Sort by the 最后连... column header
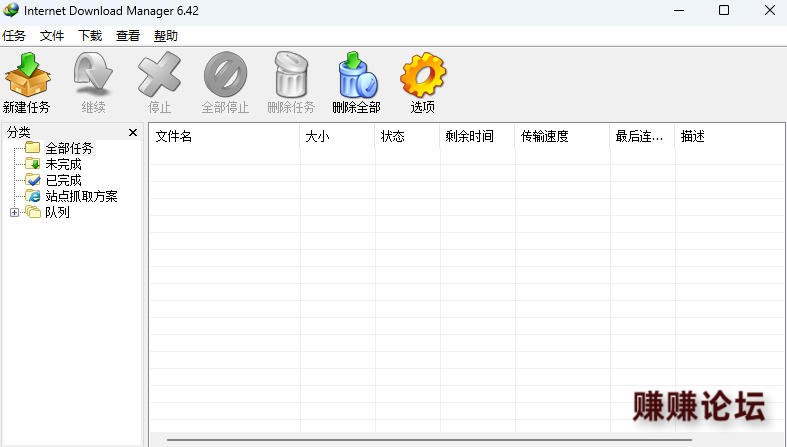Viewport: 787px width, 447px height. tap(642, 136)
